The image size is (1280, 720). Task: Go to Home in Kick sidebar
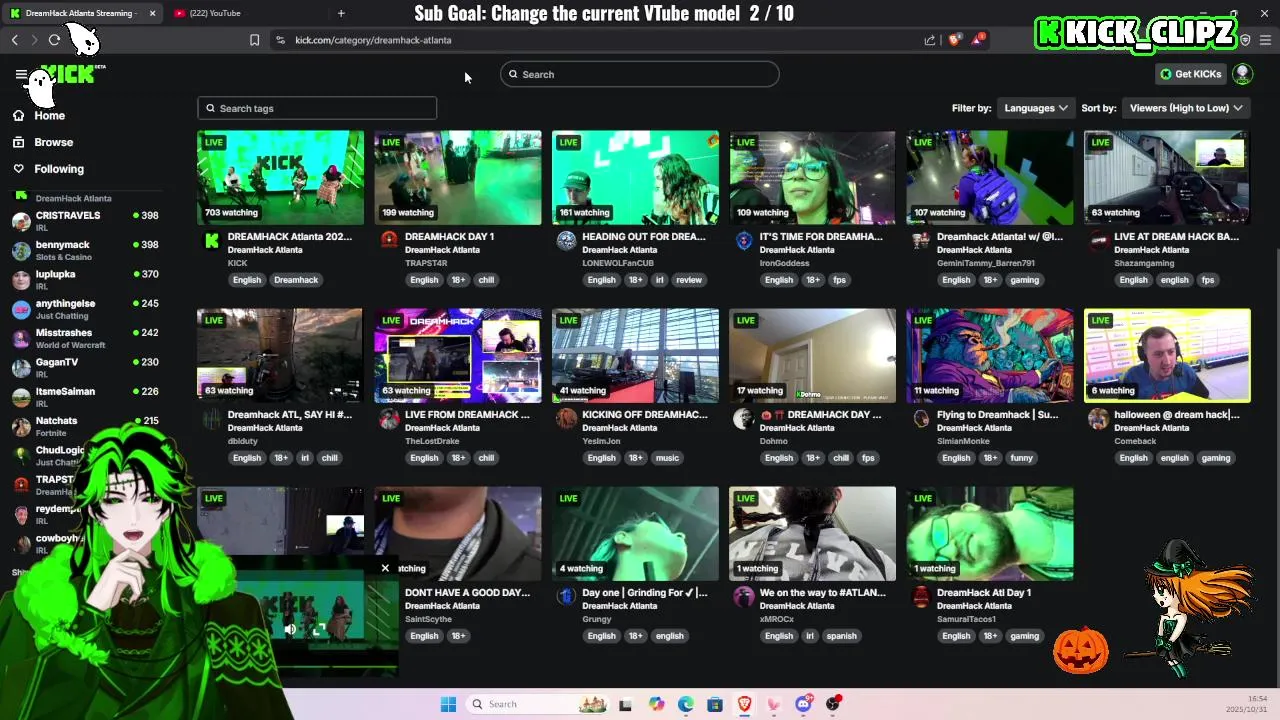click(49, 116)
